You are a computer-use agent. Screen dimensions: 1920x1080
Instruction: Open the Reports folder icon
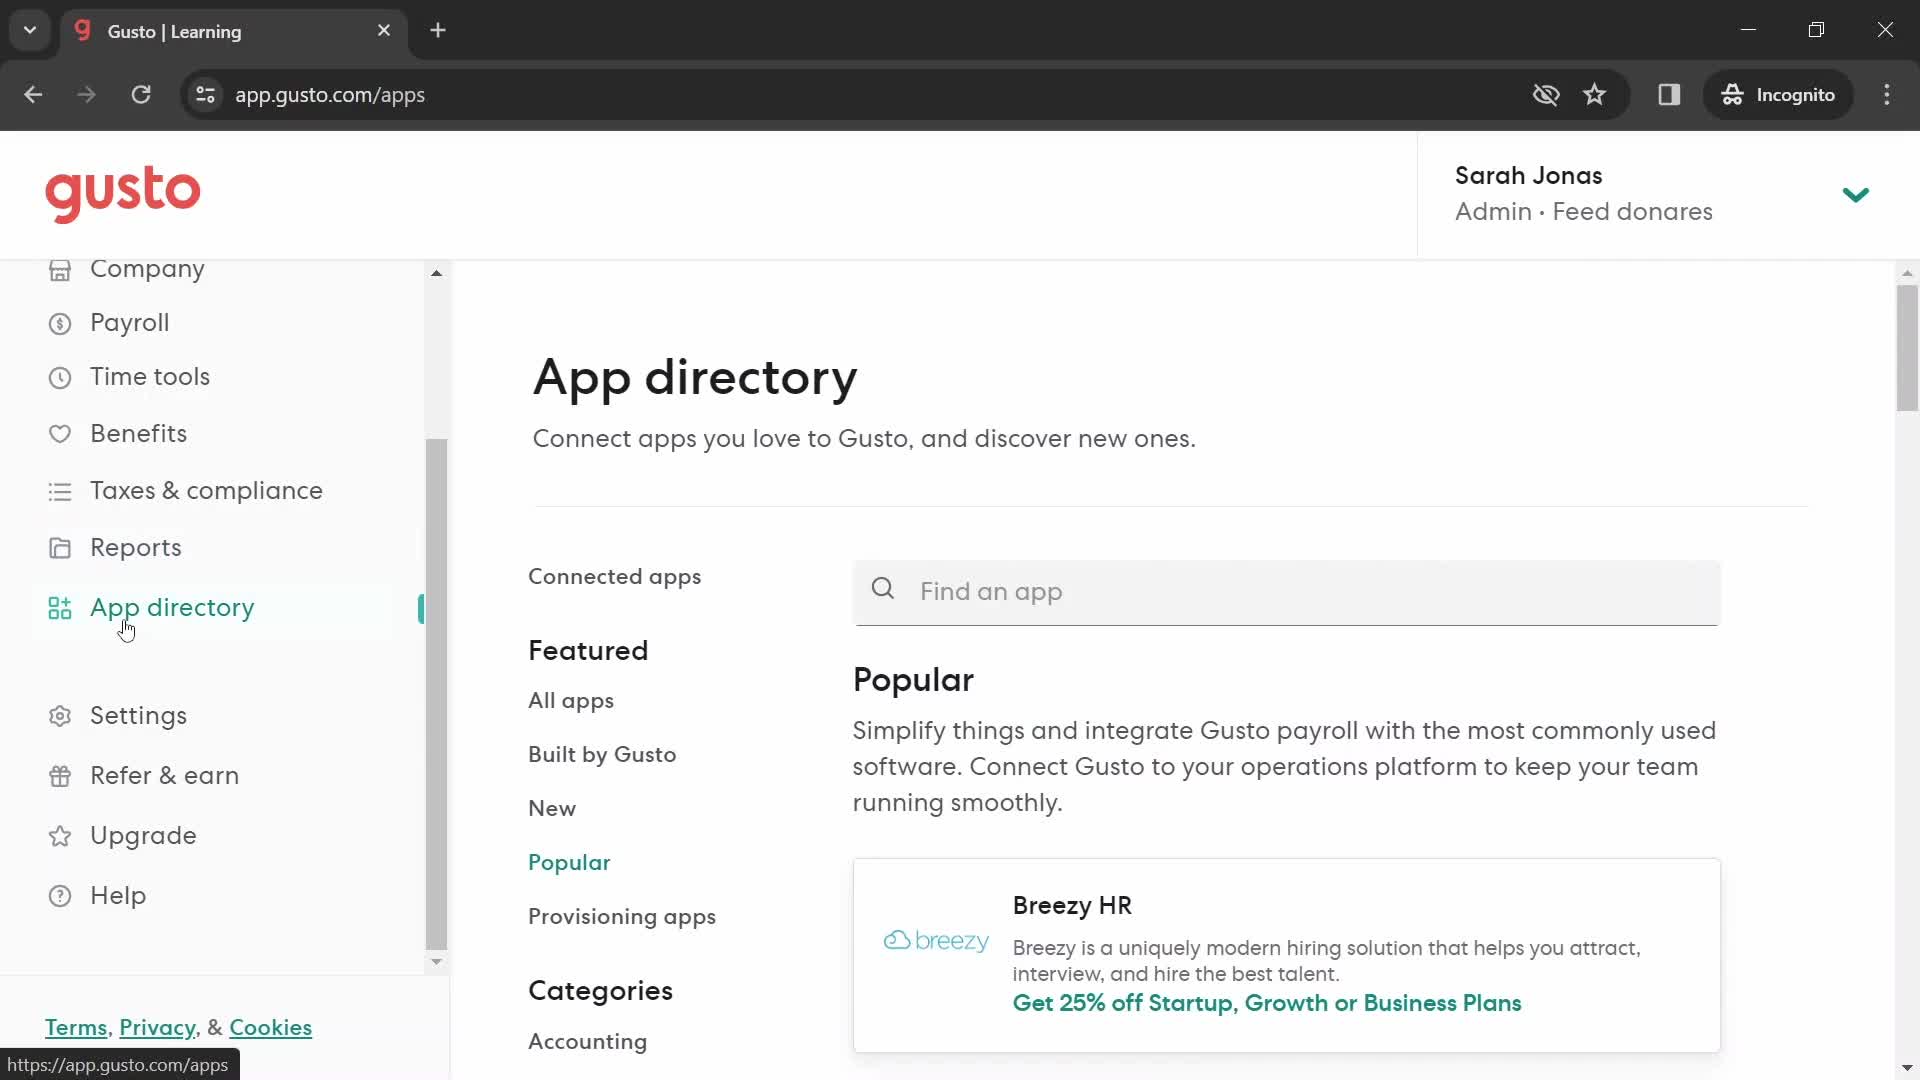60,548
